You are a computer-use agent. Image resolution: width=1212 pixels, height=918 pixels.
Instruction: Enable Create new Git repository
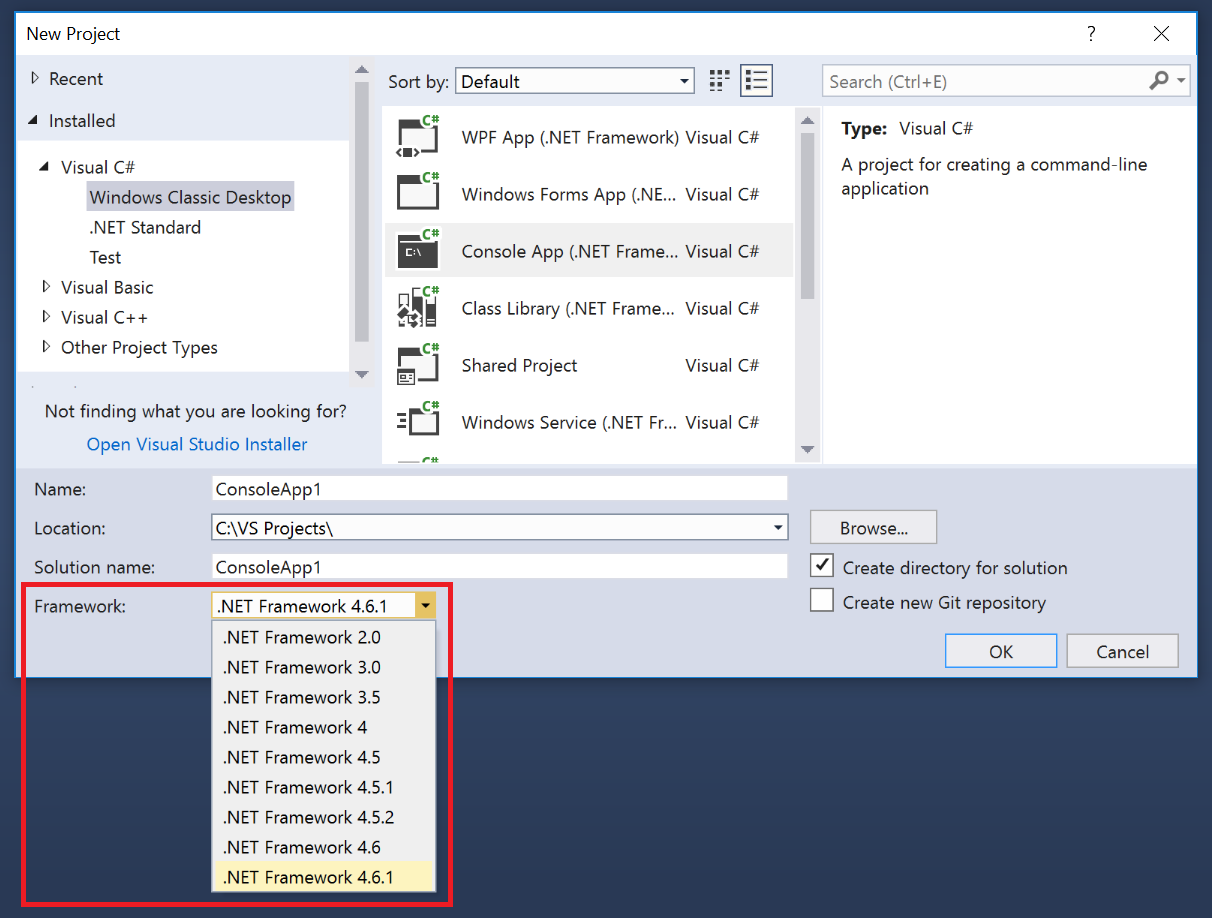point(821,600)
